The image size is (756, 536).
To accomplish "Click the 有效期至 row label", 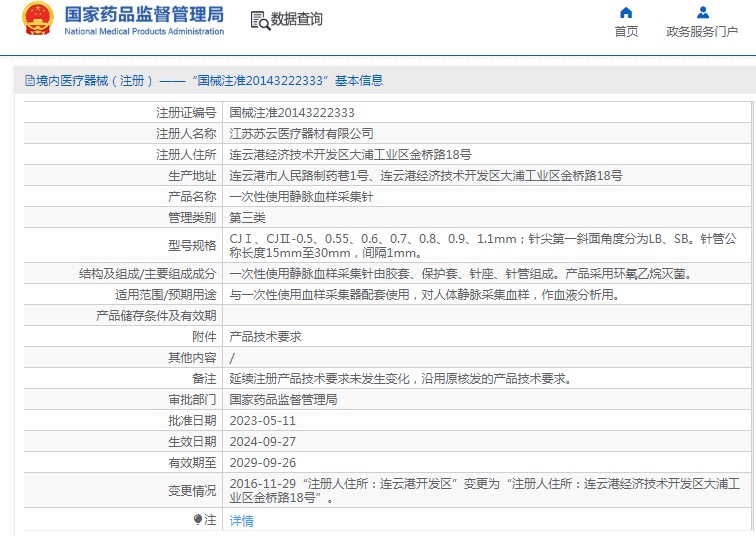I will (192, 463).
